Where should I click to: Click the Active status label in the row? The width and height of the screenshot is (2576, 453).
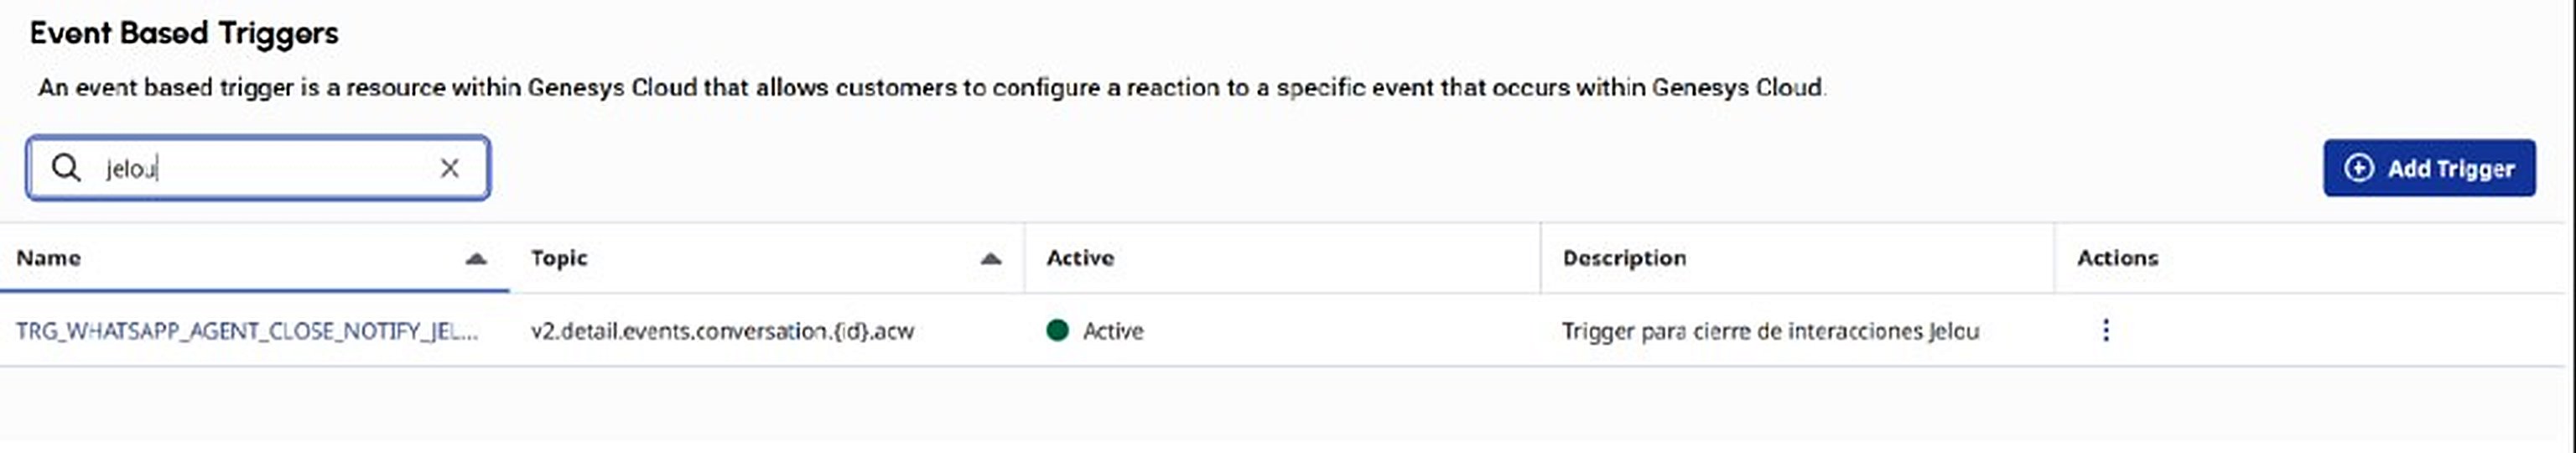[x=1113, y=331]
